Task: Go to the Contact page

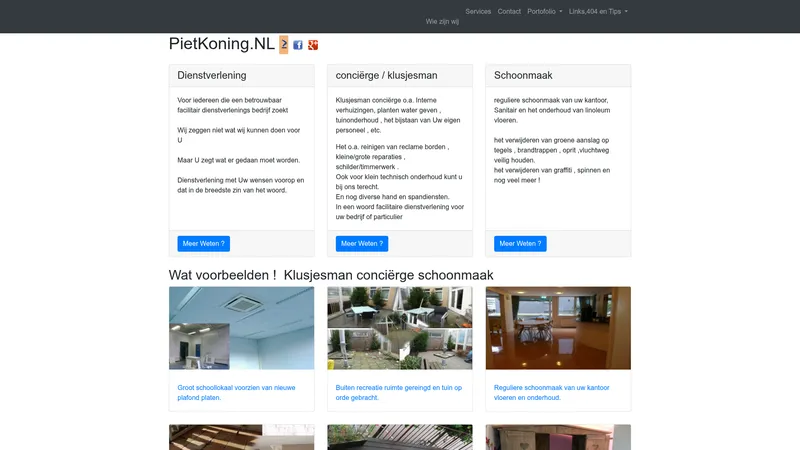Action: pos(509,11)
